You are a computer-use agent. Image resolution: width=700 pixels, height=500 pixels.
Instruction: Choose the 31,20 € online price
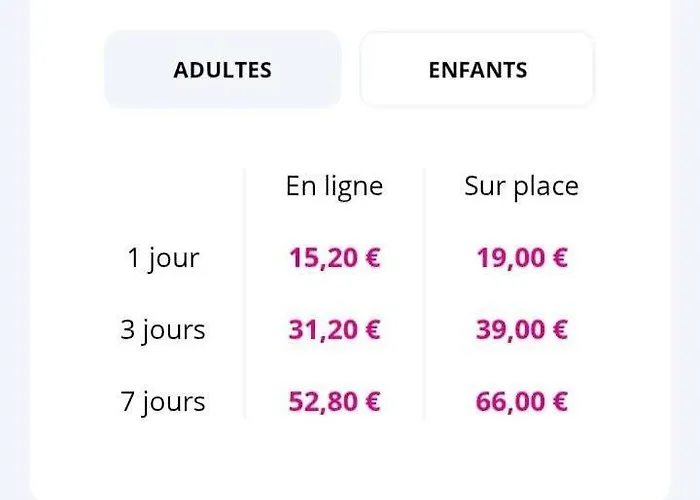334,330
